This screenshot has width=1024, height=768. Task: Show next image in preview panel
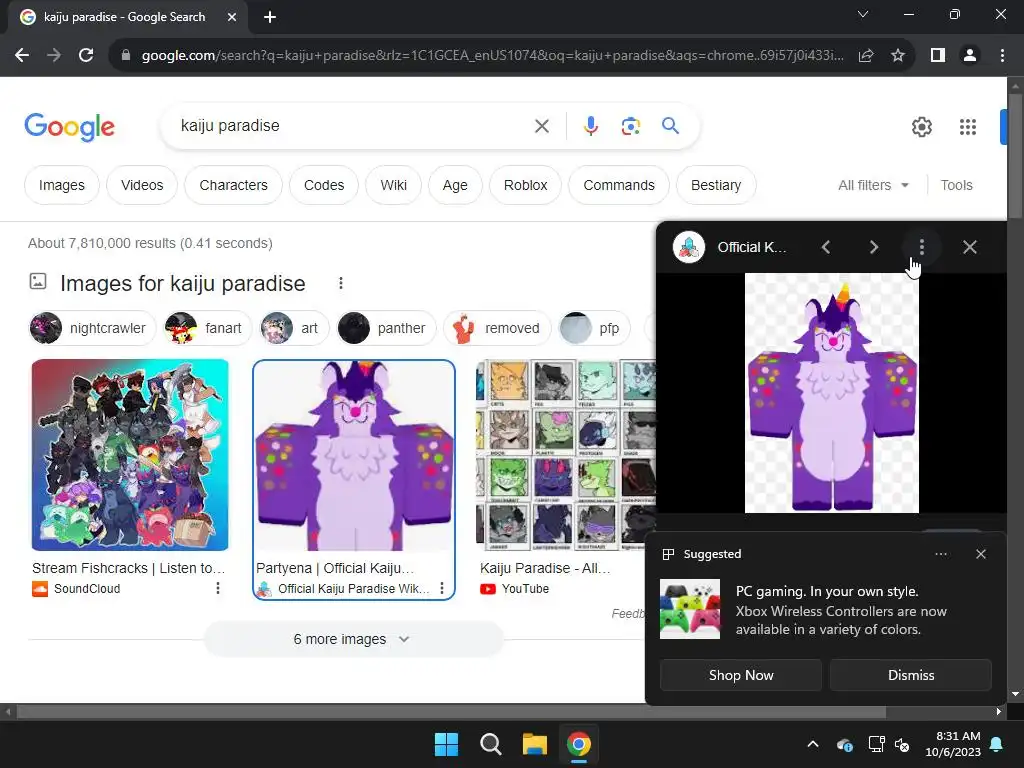(873, 247)
